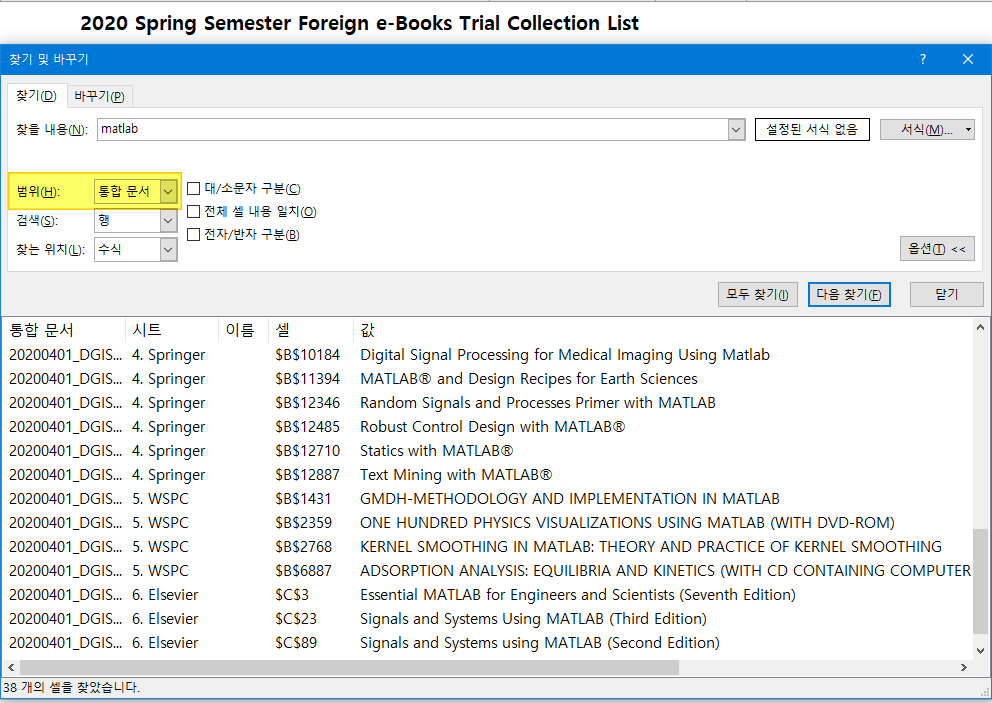This screenshot has width=992, height=703.
Task: Select result row Digital Signal Processing for Medical Imaging
Action: coord(487,355)
